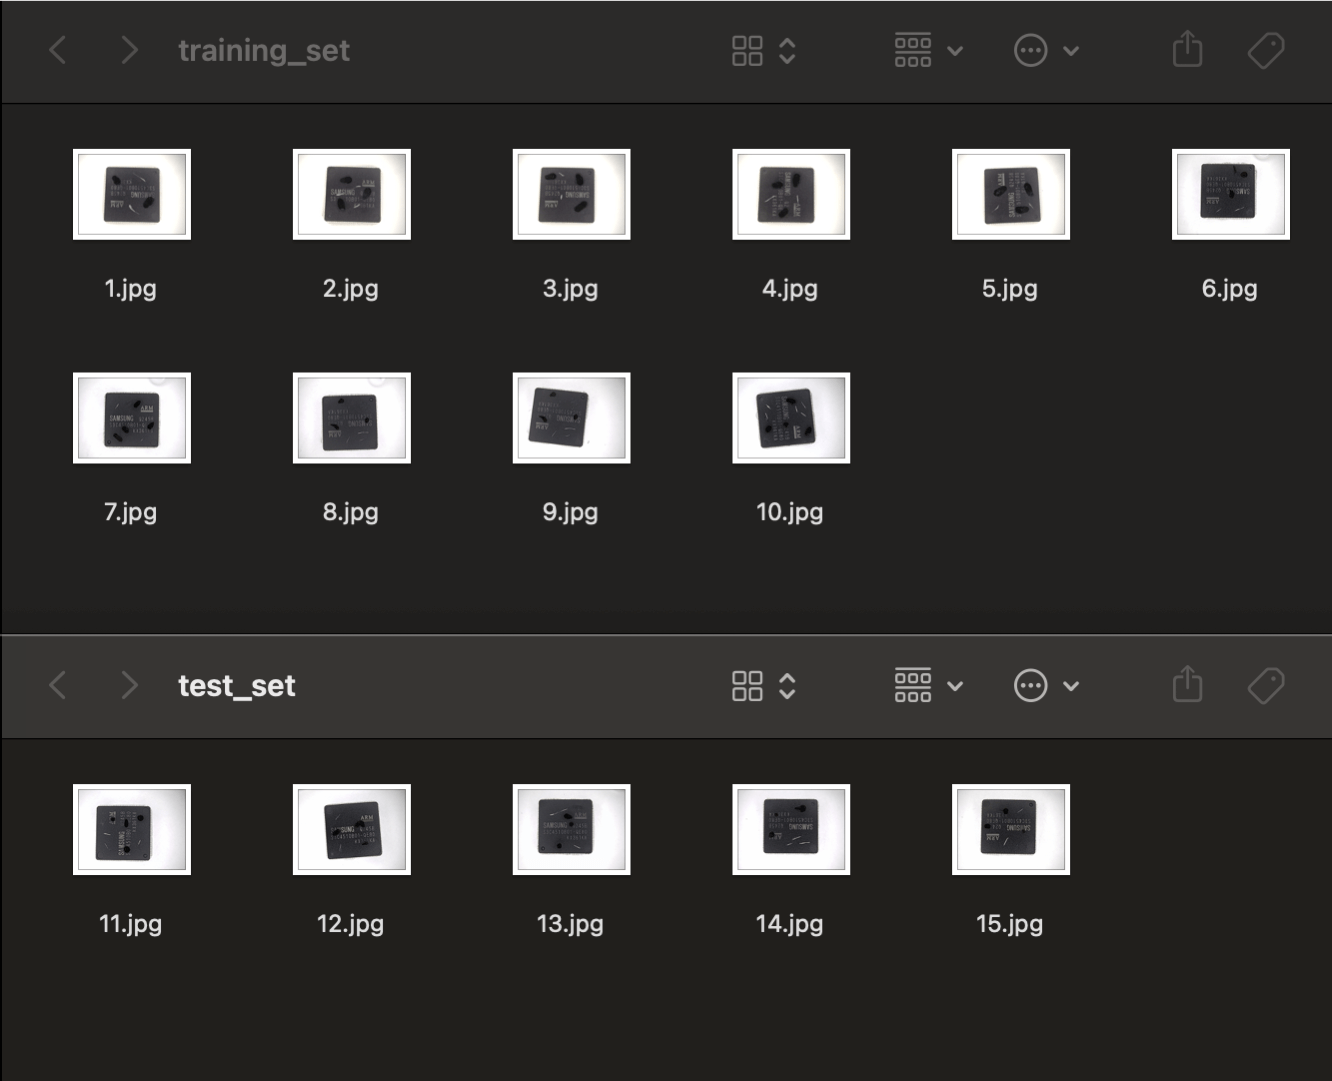This screenshot has height=1081, width=1332.
Task: Click the file name label 13.jpg
Action: 571,924
